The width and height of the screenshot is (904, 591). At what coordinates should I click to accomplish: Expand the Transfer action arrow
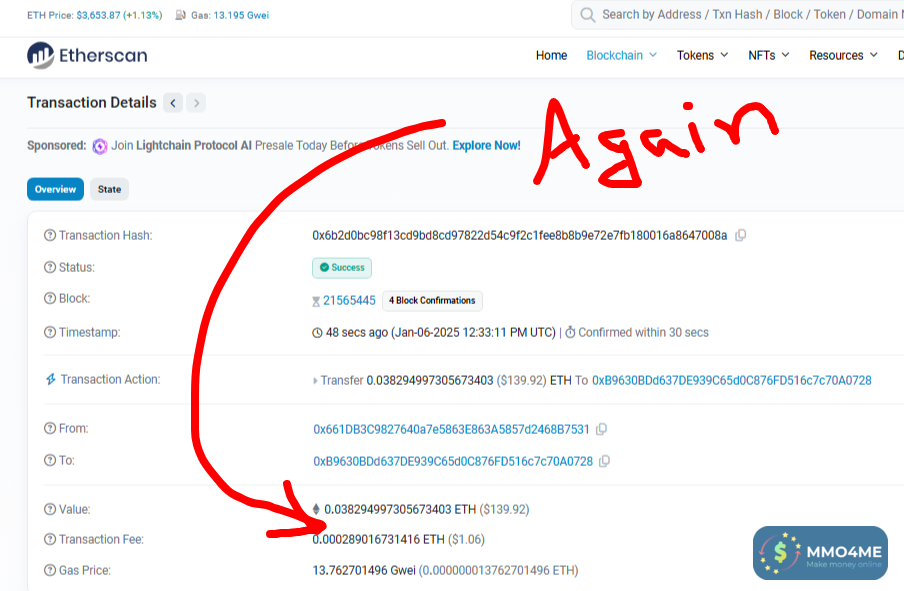coord(315,381)
